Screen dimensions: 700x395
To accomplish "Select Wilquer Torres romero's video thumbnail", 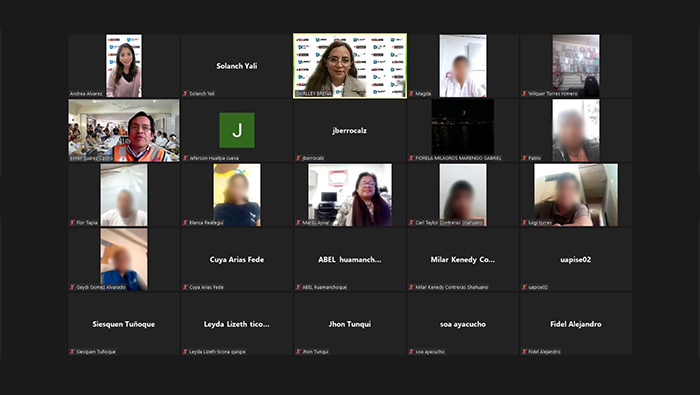I will [576, 66].
